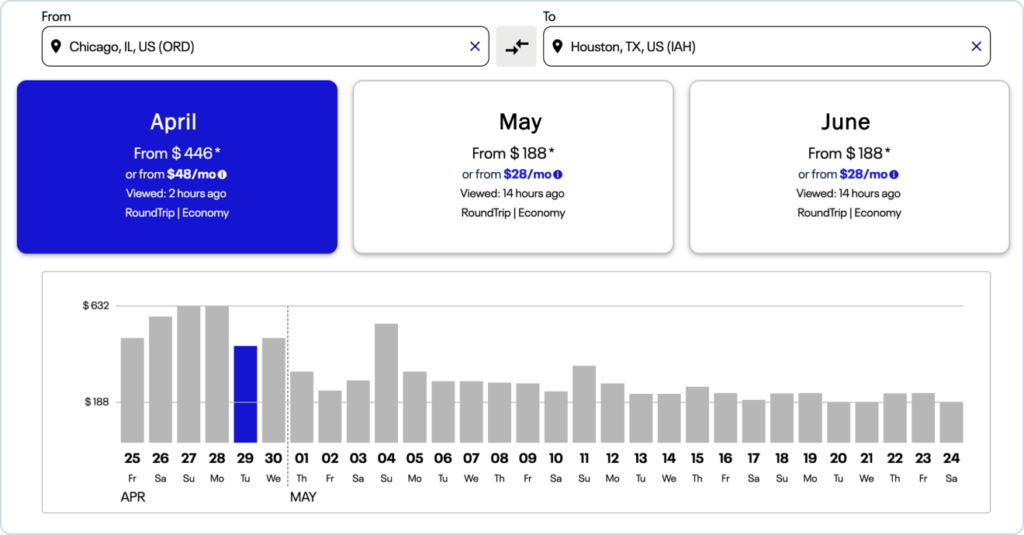This screenshot has height=535, width=1024.
Task: Select the April 27 Sunday bar
Action: 189,374
